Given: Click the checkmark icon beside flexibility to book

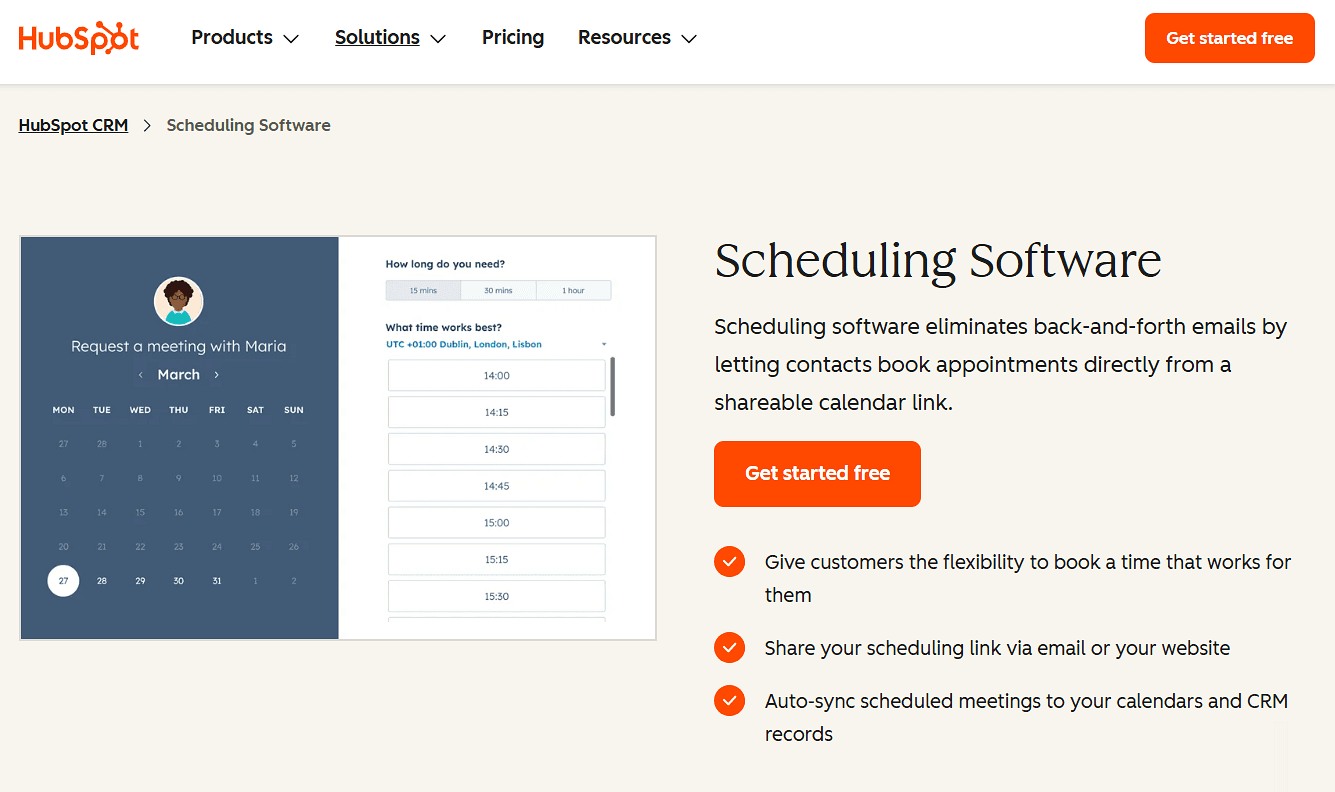Looking at the screenshot, I should click(x=730, y=561).
